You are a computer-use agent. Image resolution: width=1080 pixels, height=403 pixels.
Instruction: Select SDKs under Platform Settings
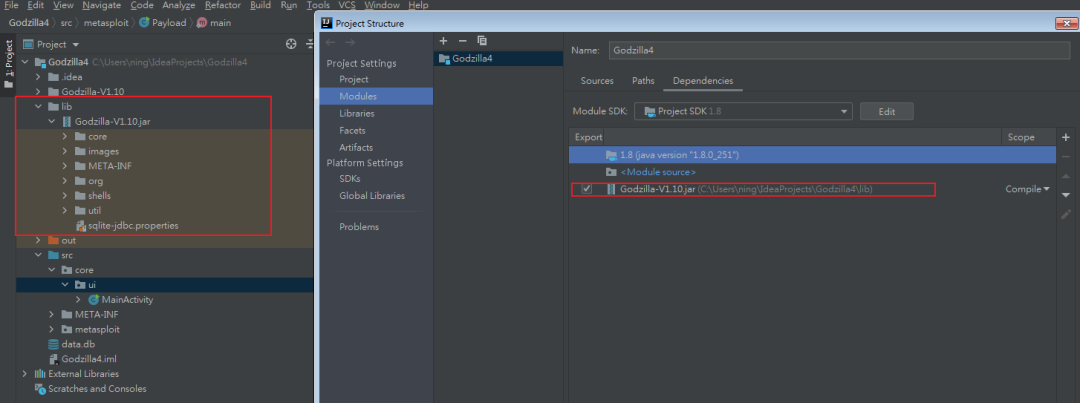[x=349, y=178]
